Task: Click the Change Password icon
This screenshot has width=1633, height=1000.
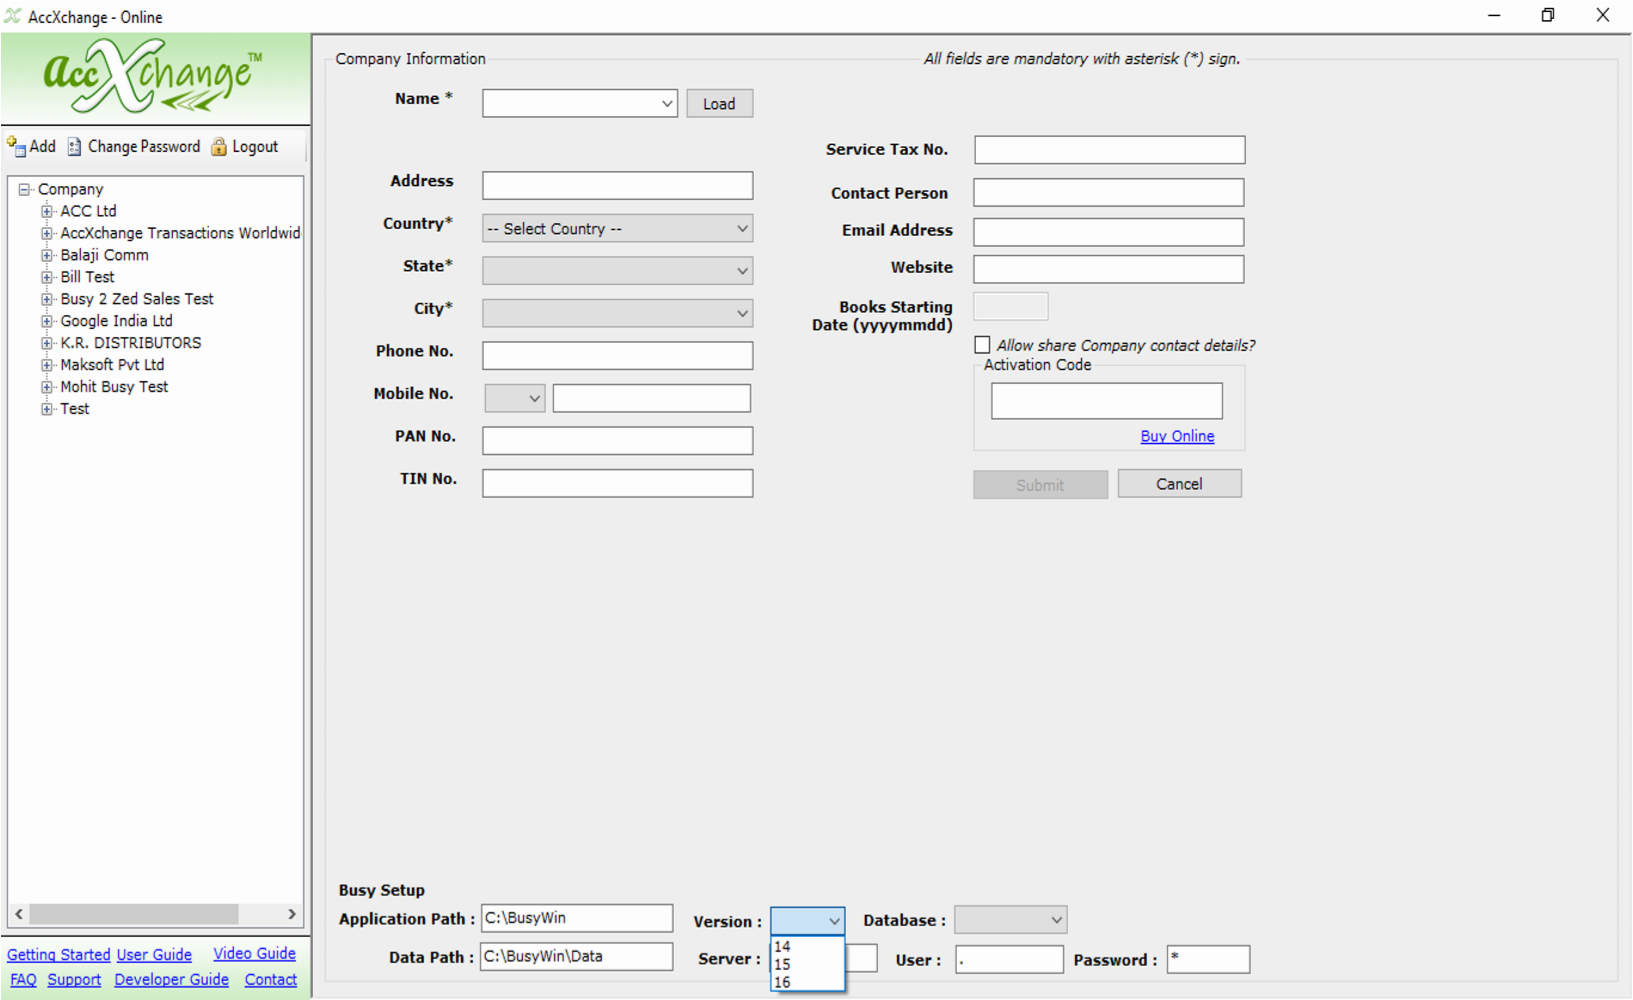Action: pyautogui.click(x=75, y=147)
